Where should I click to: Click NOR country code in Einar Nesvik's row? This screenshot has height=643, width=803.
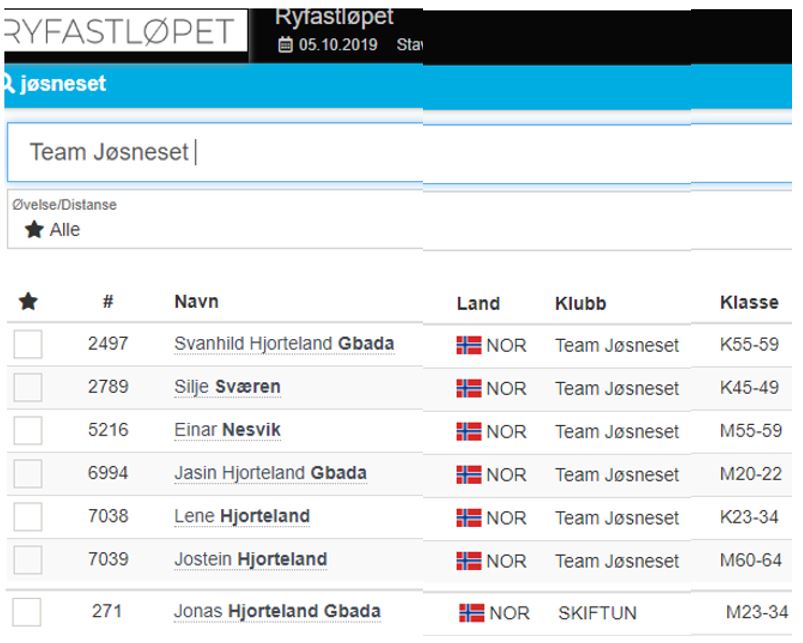click(x=506, y=431)
